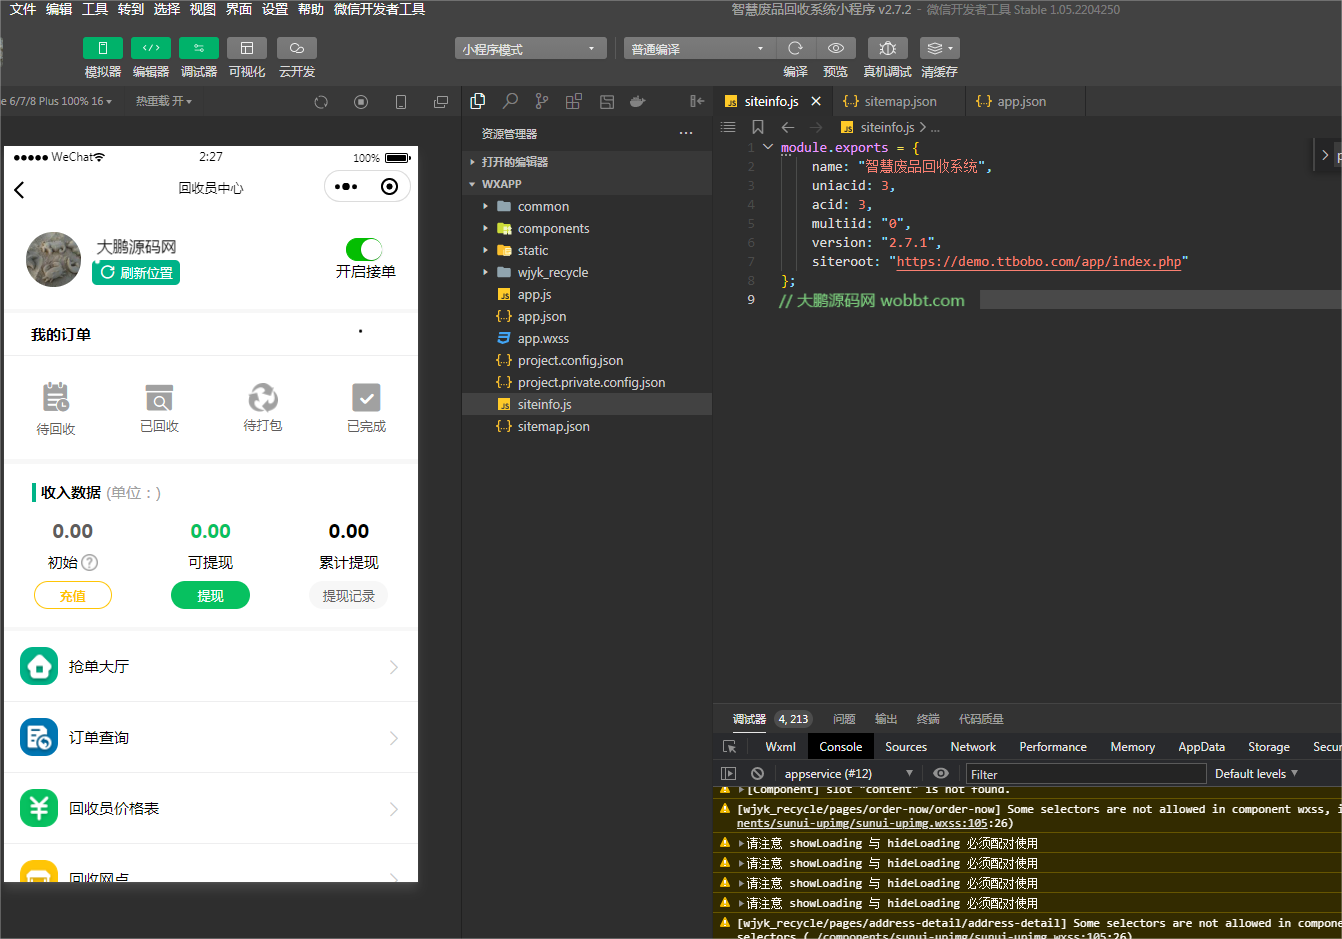Open the Network devtools tab
Viewport: 1342px width, 939px height.
[972, 746]
